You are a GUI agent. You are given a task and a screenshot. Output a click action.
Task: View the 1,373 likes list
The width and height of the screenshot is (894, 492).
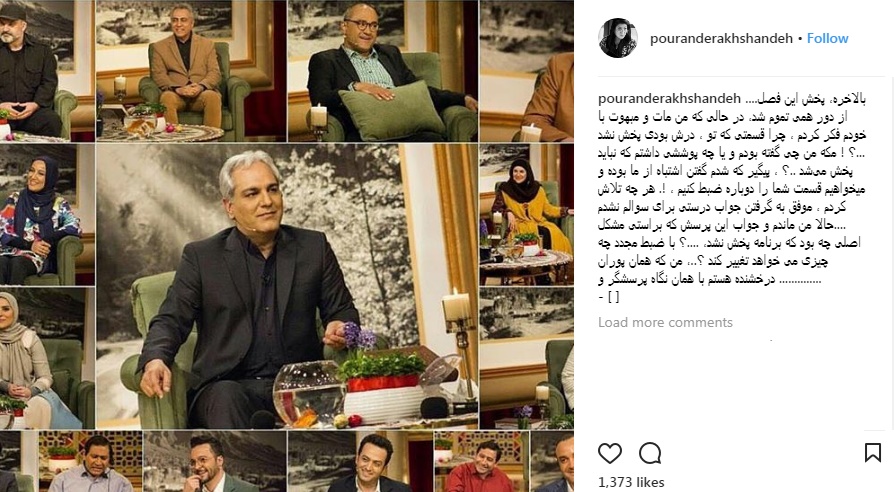pos(631,482)
